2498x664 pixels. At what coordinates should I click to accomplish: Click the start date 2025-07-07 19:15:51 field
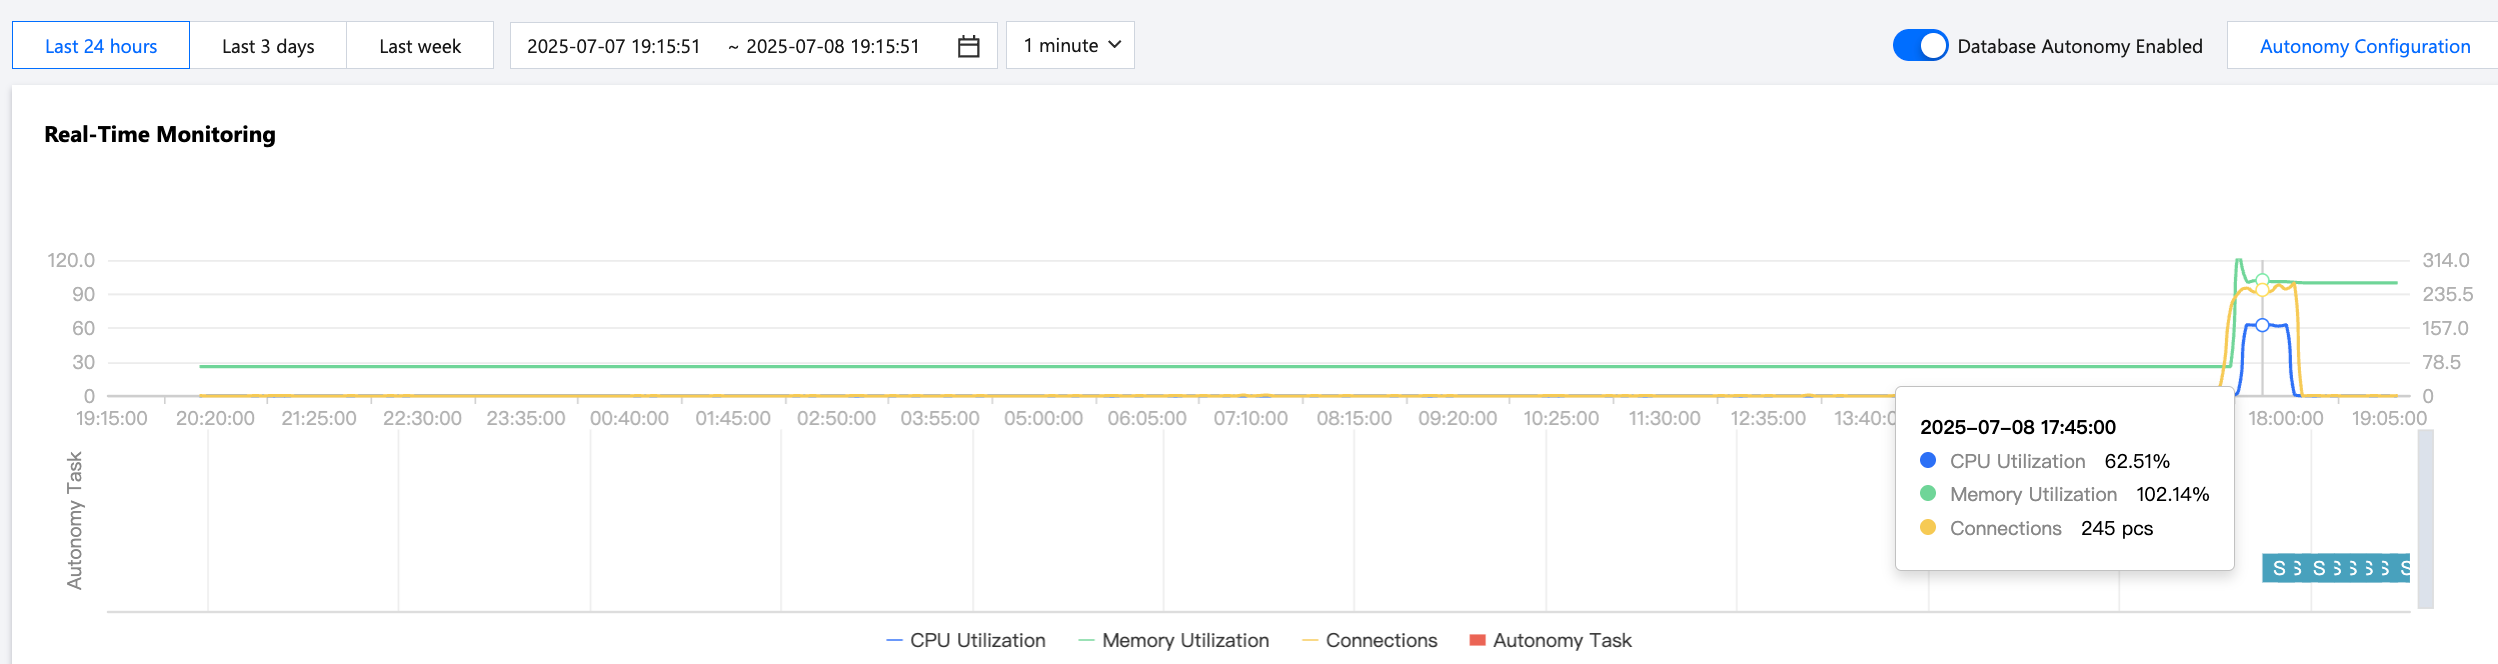pos(614,46)
